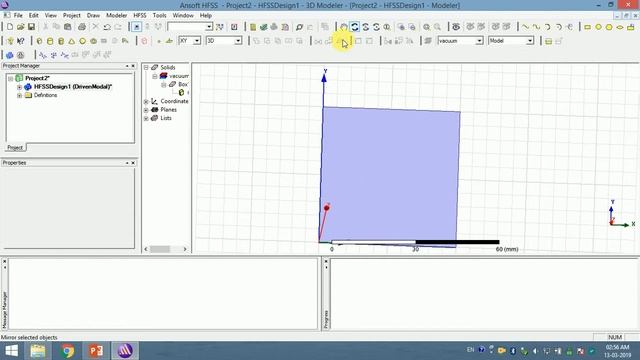
Task: Select the Definitions item in project tree
Action: (45, 96)
